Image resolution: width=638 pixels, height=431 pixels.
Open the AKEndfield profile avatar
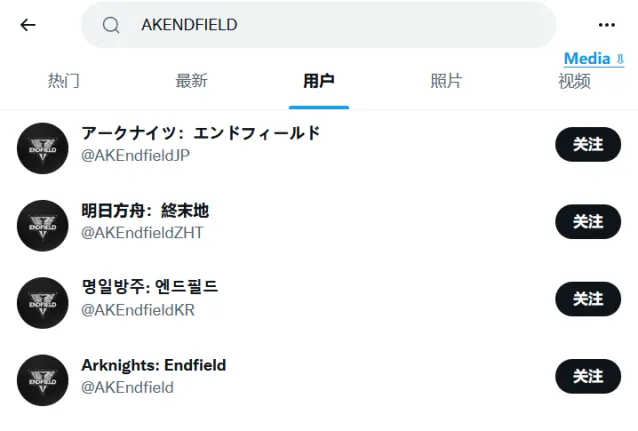43,380
